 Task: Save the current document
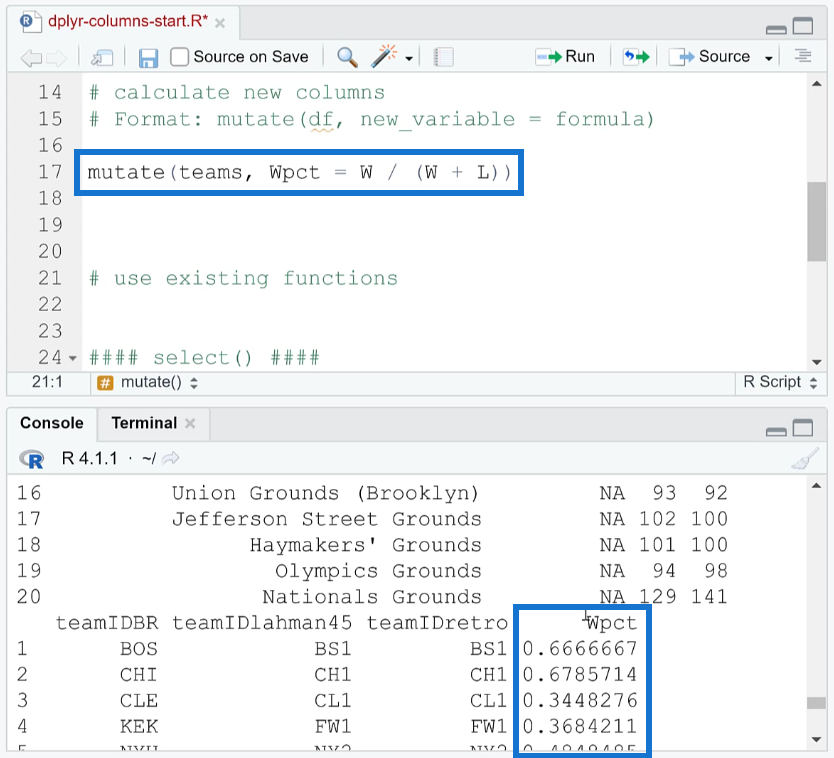pyautogui.click(x=148, y=57)
